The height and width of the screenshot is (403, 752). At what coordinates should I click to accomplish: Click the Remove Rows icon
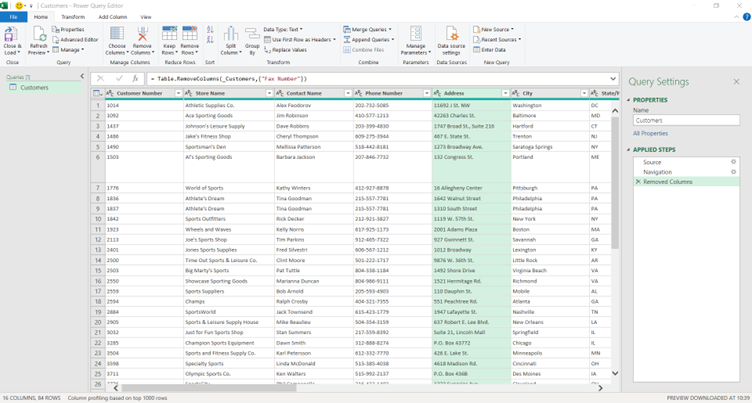[x=189, y=34]
